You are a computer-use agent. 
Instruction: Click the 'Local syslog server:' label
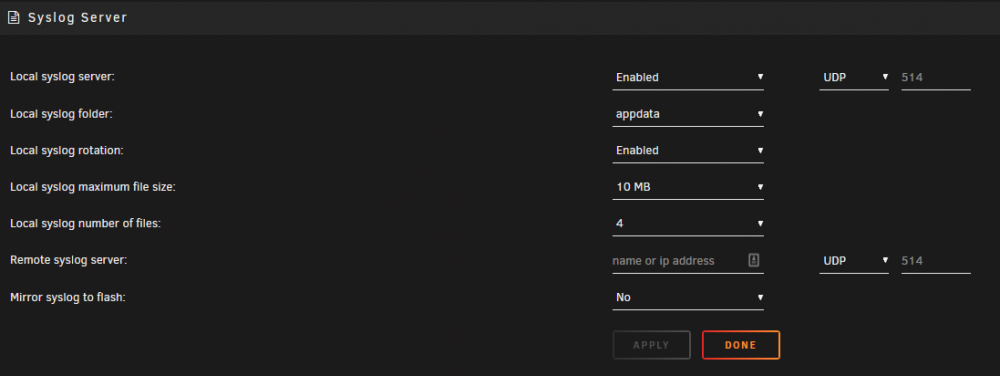click(x=62, y=77)
